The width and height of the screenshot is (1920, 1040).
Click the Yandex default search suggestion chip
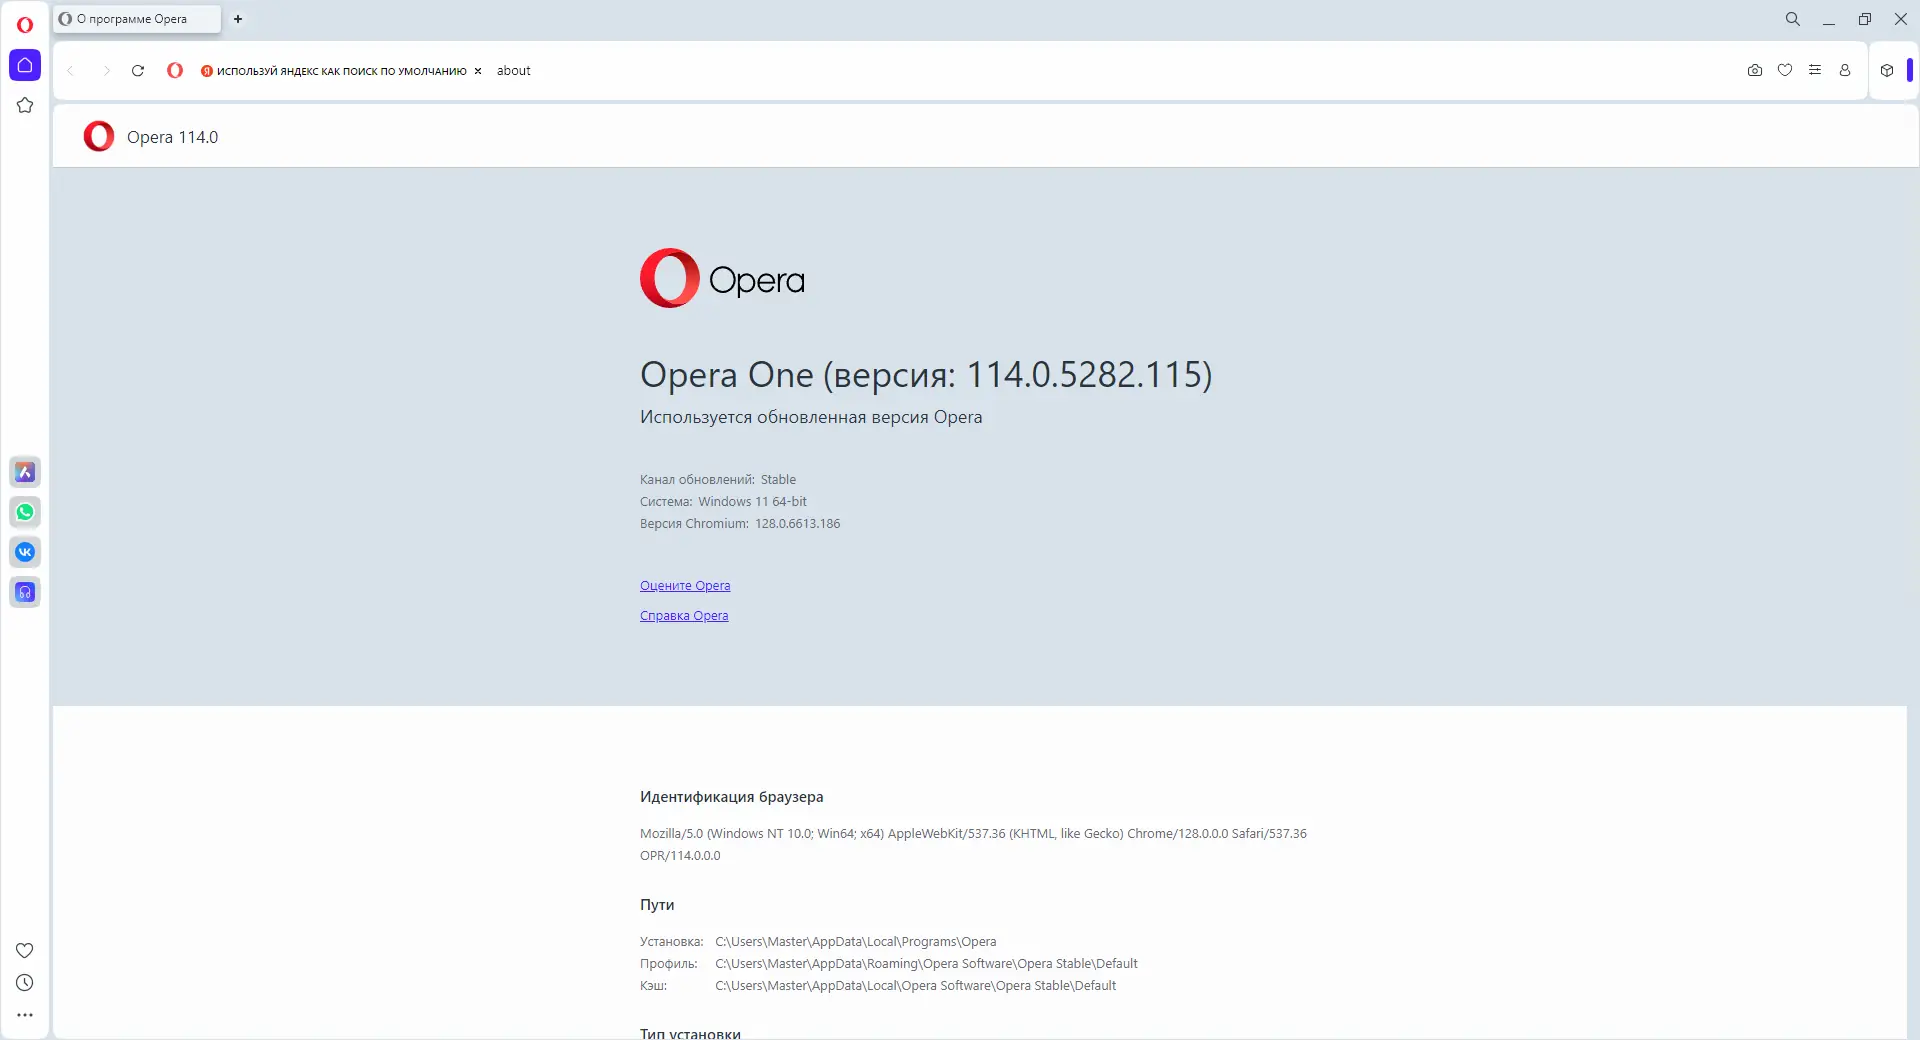(334, 71)
